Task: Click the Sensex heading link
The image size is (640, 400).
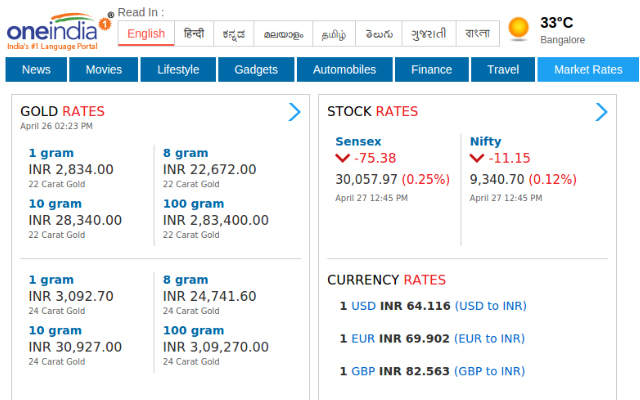Action: click(358, 141)
